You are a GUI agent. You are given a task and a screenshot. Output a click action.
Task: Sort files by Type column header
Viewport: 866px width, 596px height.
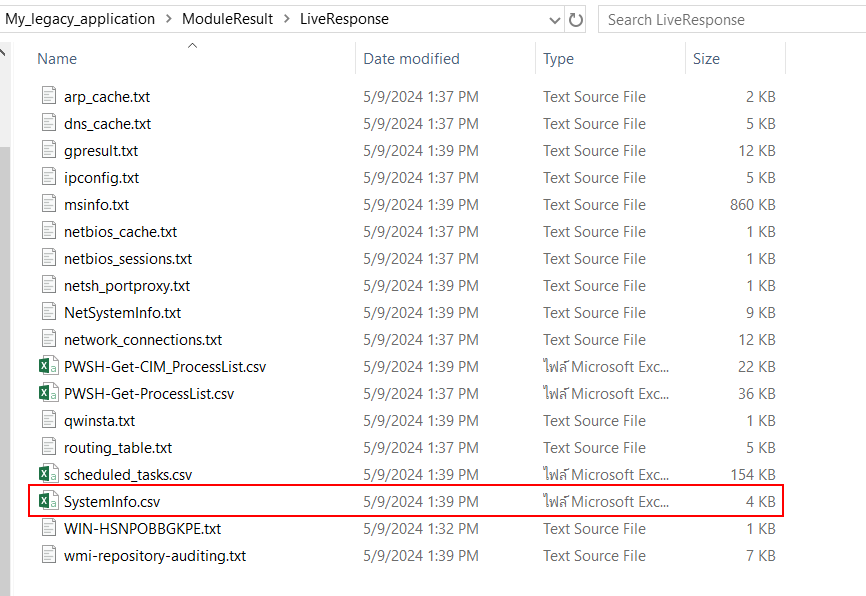click(x=558, y=59)
